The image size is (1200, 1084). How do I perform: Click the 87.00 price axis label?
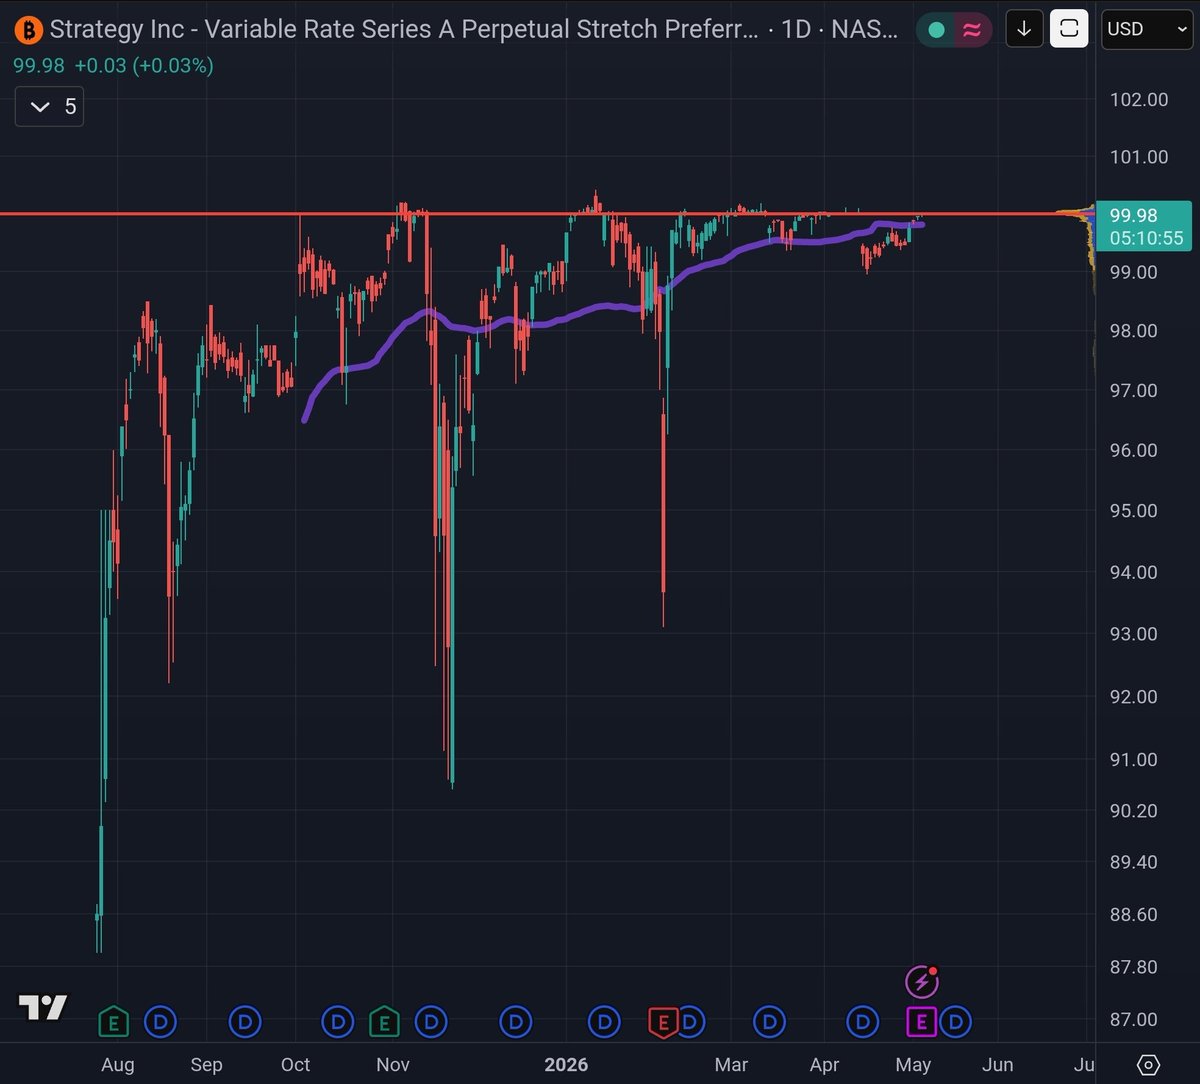coord(1134,1019)
